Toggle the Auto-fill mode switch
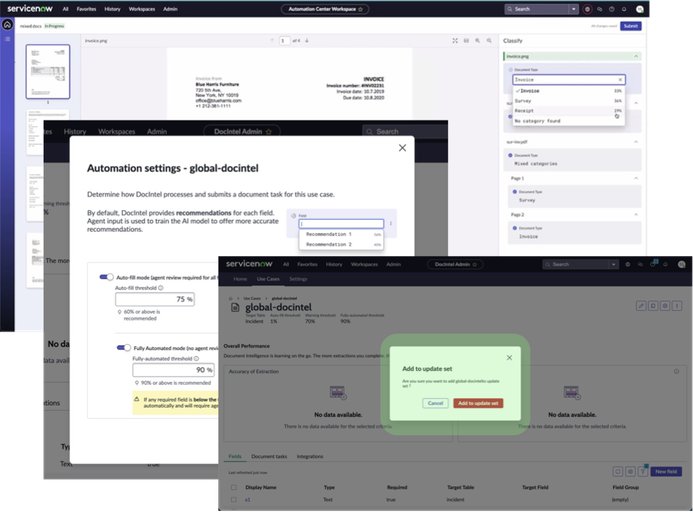Screen dimensions: 693x512 point(107,277)
